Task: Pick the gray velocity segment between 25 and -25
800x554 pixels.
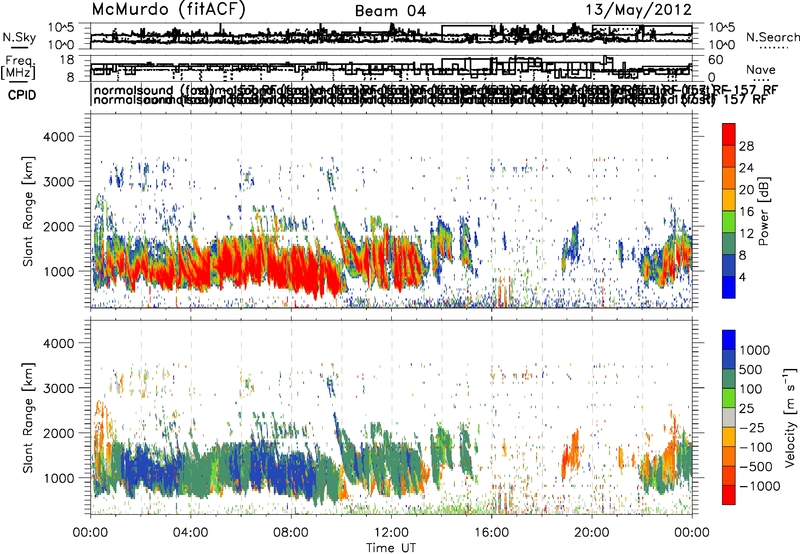Action: tap(729, 417)
